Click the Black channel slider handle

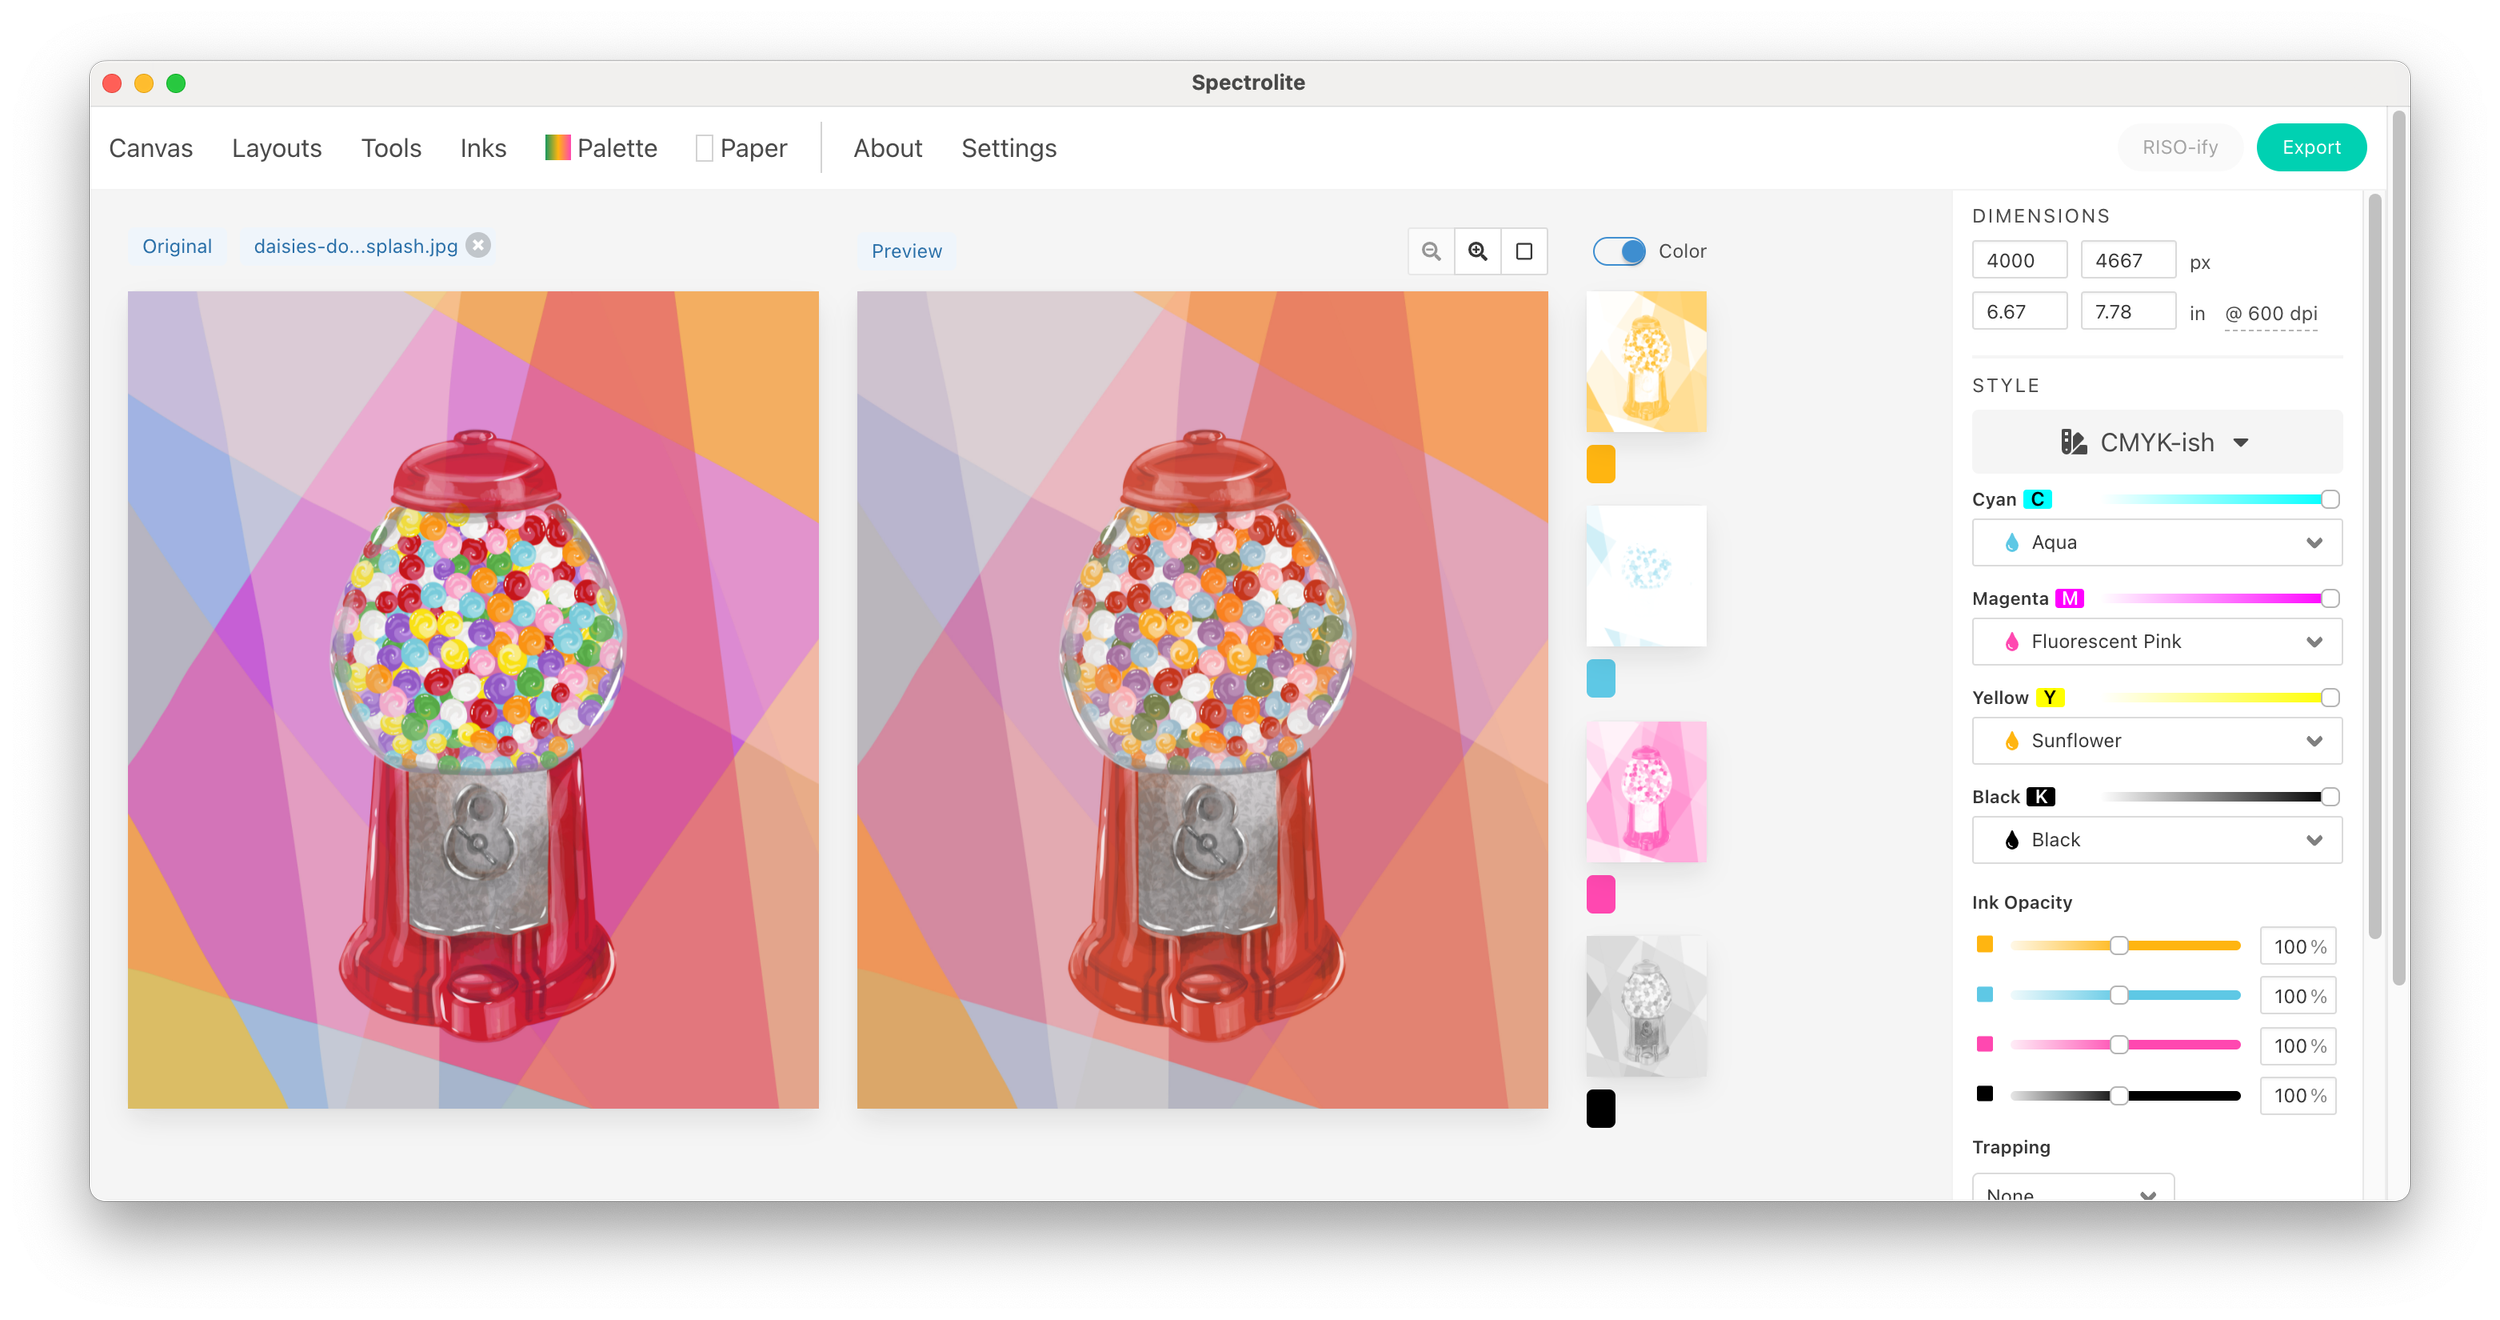2330,796
